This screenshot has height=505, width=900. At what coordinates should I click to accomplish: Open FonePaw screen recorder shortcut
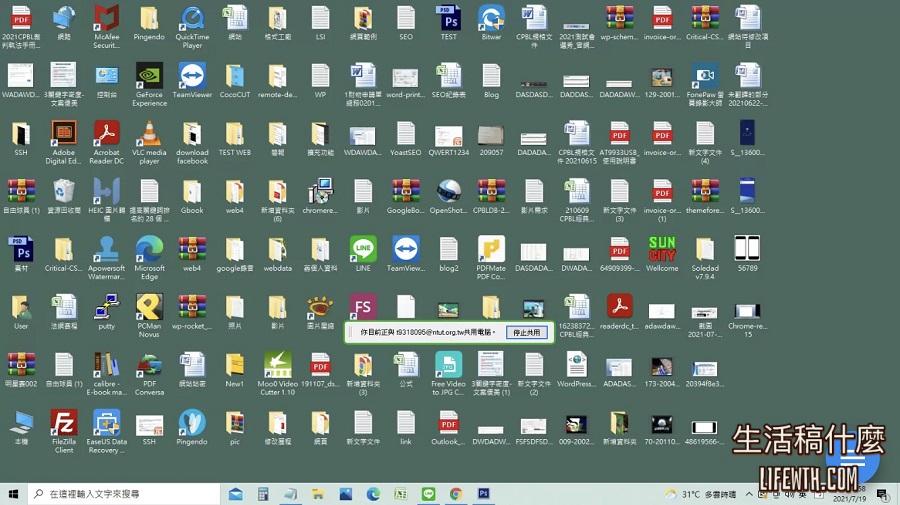[x=705, y=84]
